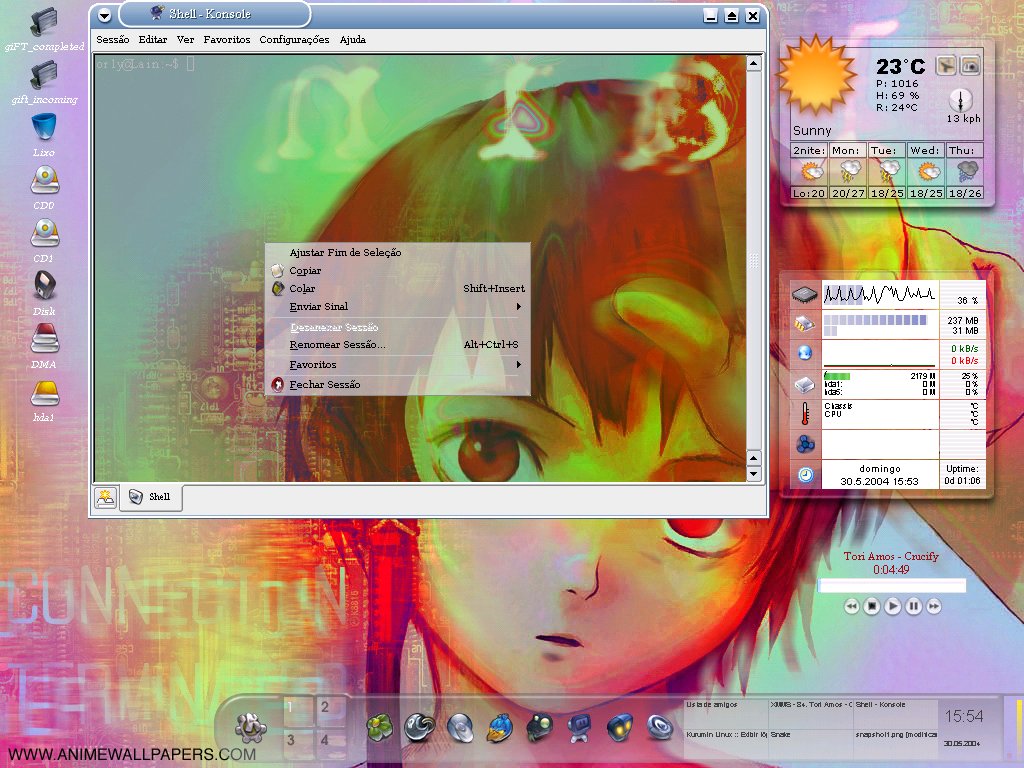1024x768 pixels.
Task: Switch to the Shell session tab
Action: click(152, 497)
